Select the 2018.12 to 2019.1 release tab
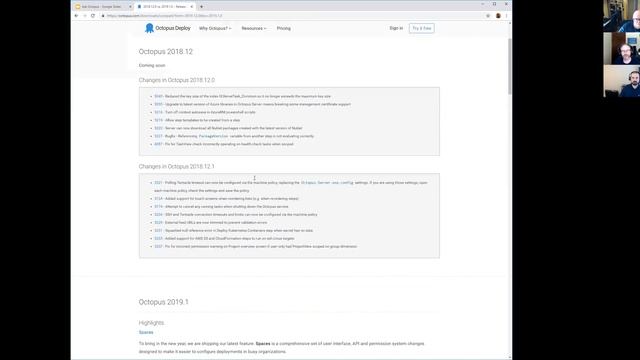The height and width of the screenshot is (360, 640). coord(164,7)
